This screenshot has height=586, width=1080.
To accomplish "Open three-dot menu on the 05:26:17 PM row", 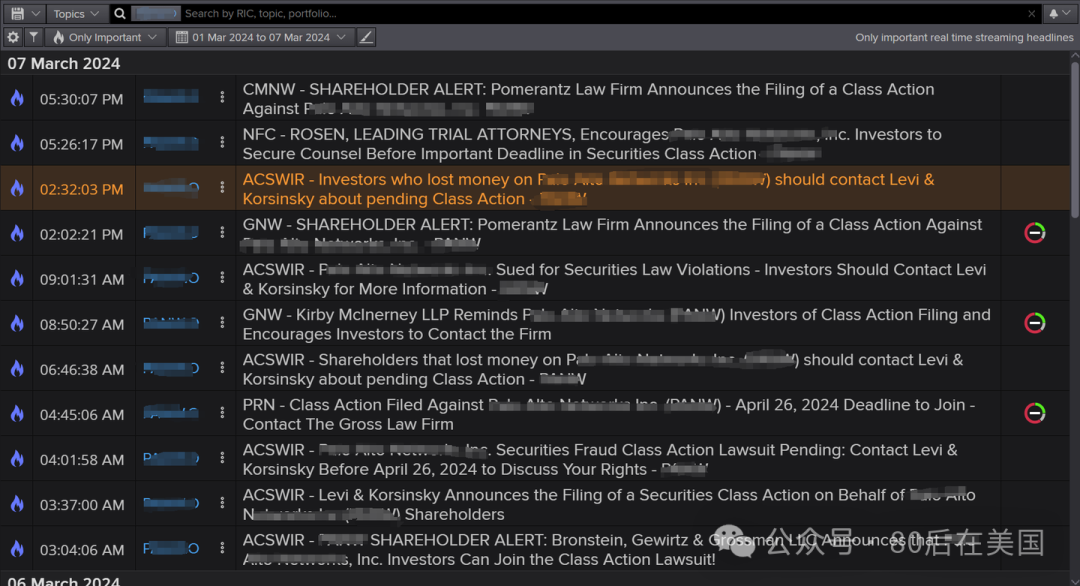I will click(222, 143).
